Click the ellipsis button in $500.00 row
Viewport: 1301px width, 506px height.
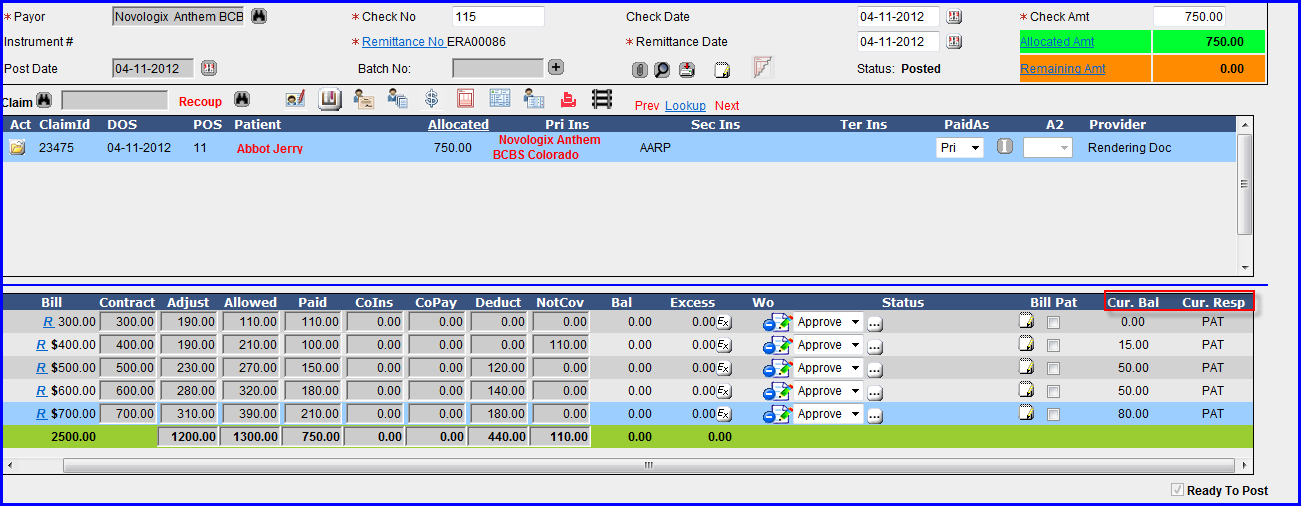[875, 369]
